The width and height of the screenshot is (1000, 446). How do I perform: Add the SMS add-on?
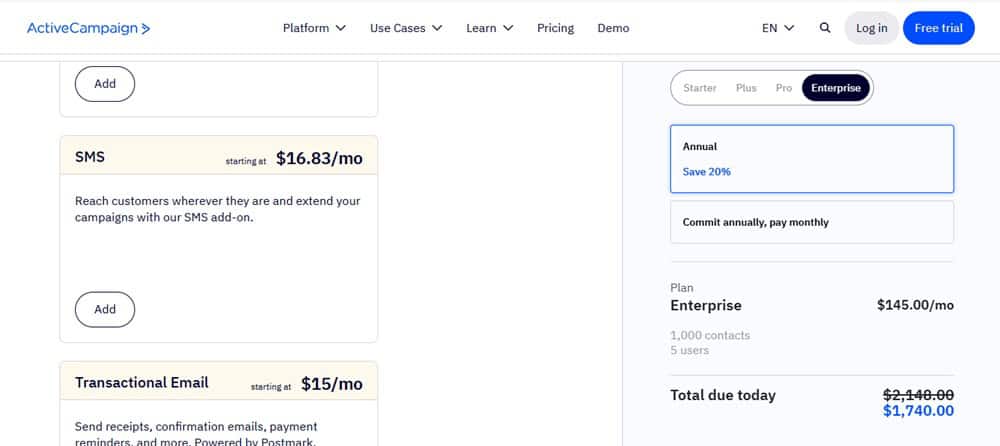pos(105,309)
